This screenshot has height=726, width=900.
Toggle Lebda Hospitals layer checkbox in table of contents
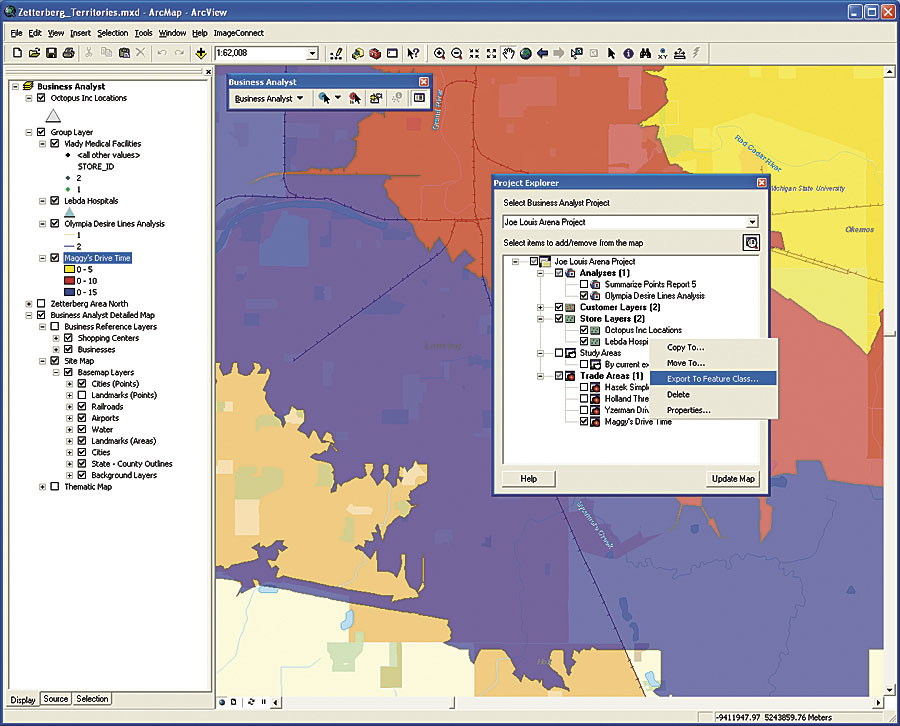click(55, 201)
